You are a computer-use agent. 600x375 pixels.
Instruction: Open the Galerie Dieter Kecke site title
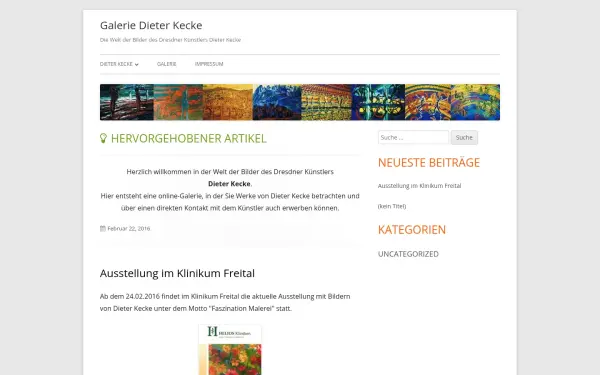(151, 25)
